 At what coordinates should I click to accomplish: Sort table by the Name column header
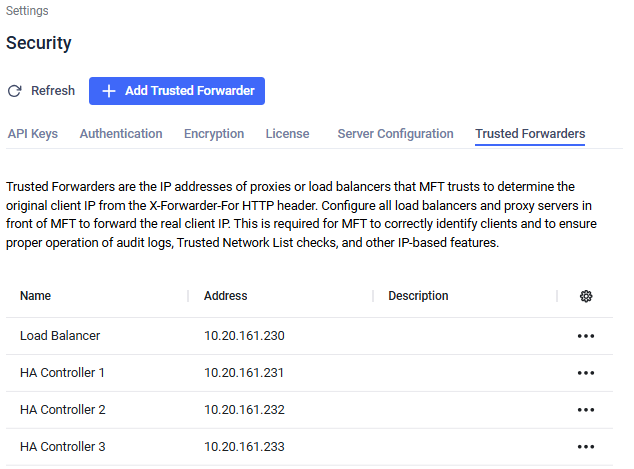click(x=36, y=296)
